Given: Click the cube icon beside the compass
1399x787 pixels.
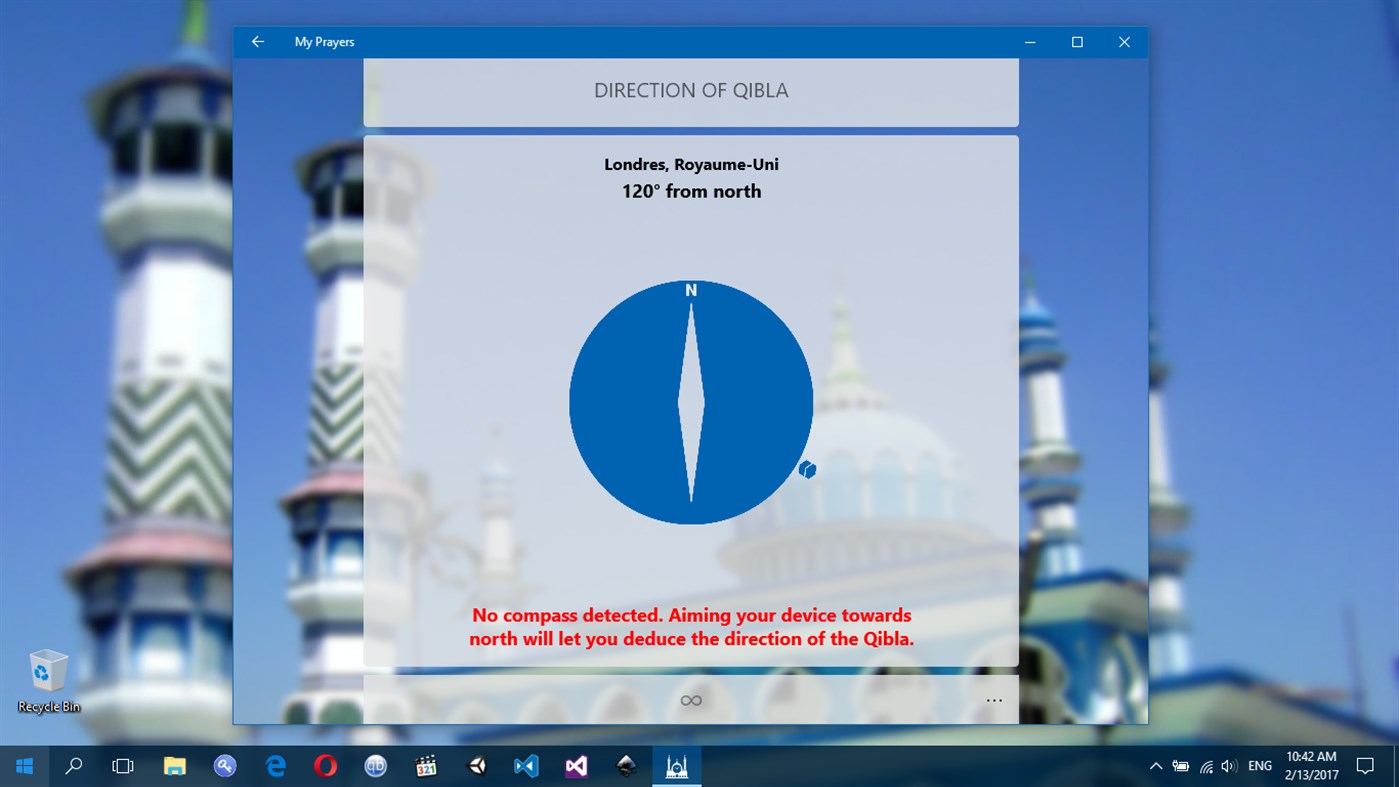Looking at the screenshot, I should 806,470.
